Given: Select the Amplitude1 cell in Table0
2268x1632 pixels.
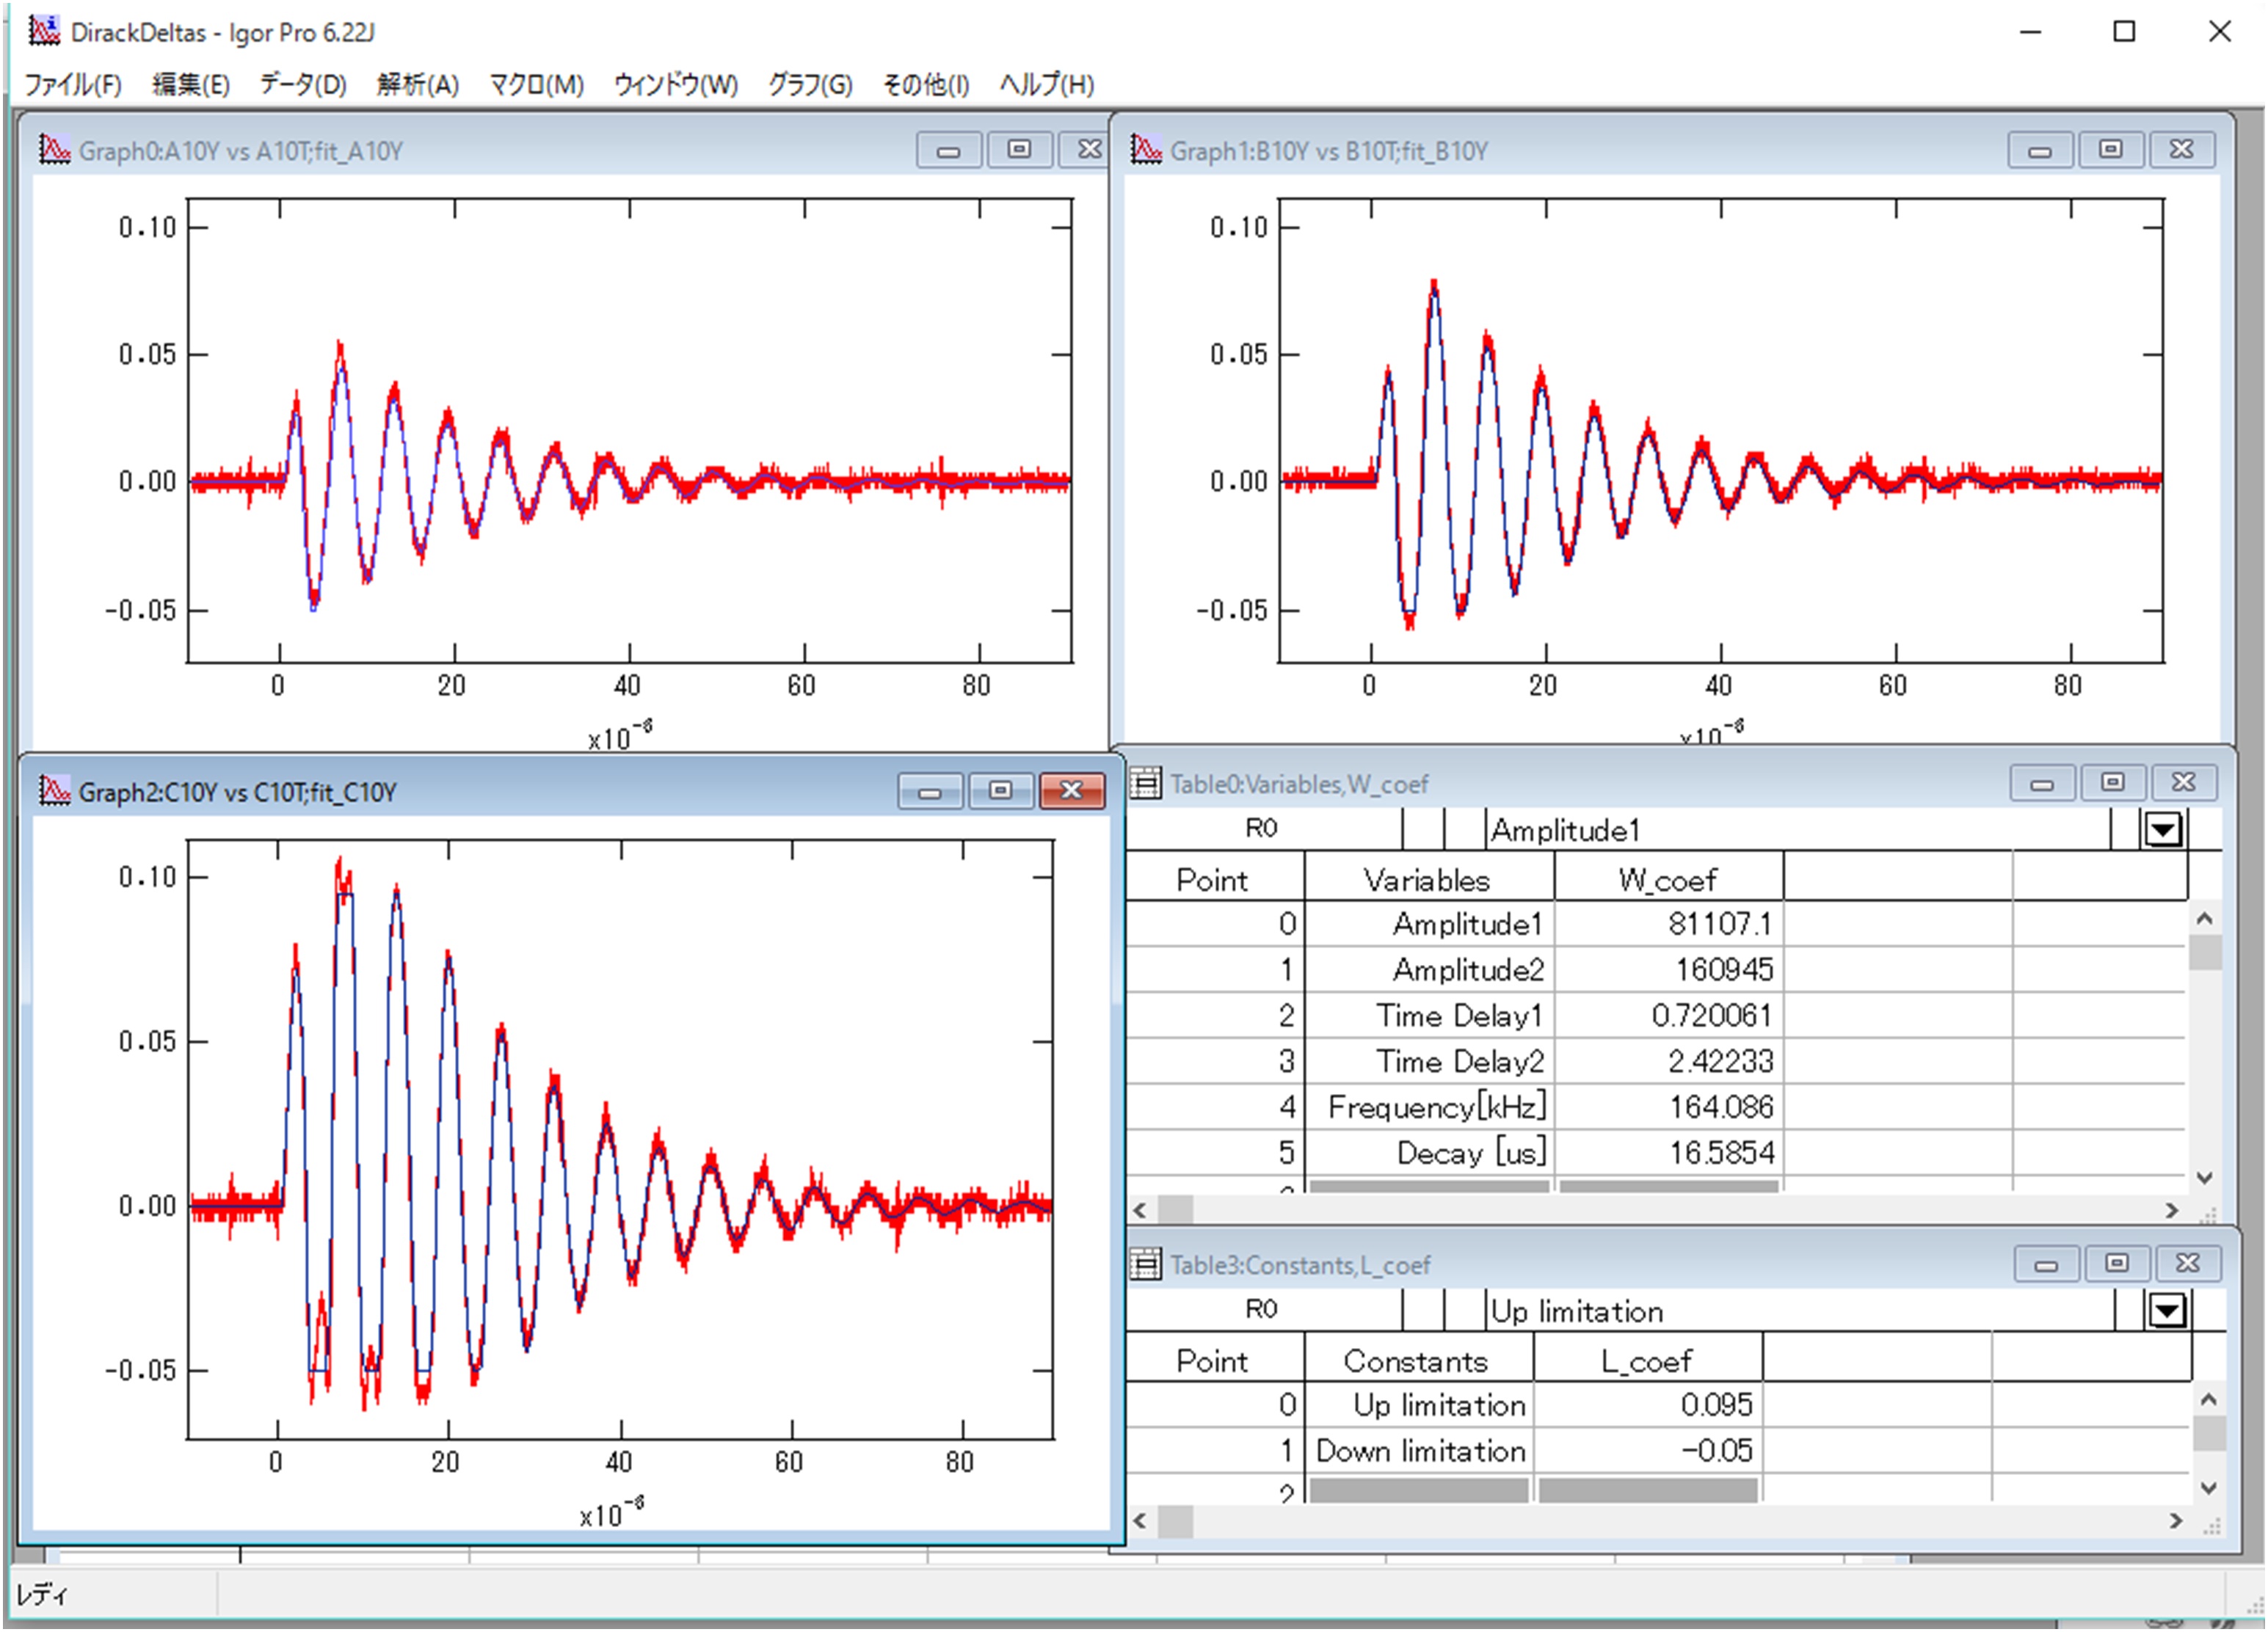Looking at the screenshot, I should pyautogui.click(x=1429, y=923).
